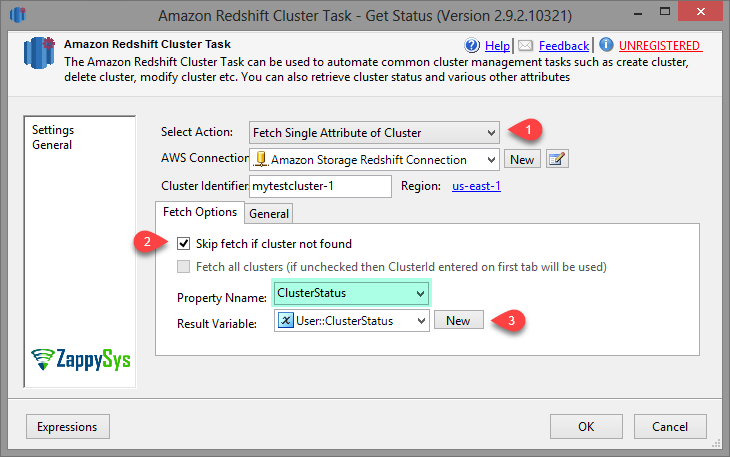
Task: Click the Expressions button
Action: point(68,427)
